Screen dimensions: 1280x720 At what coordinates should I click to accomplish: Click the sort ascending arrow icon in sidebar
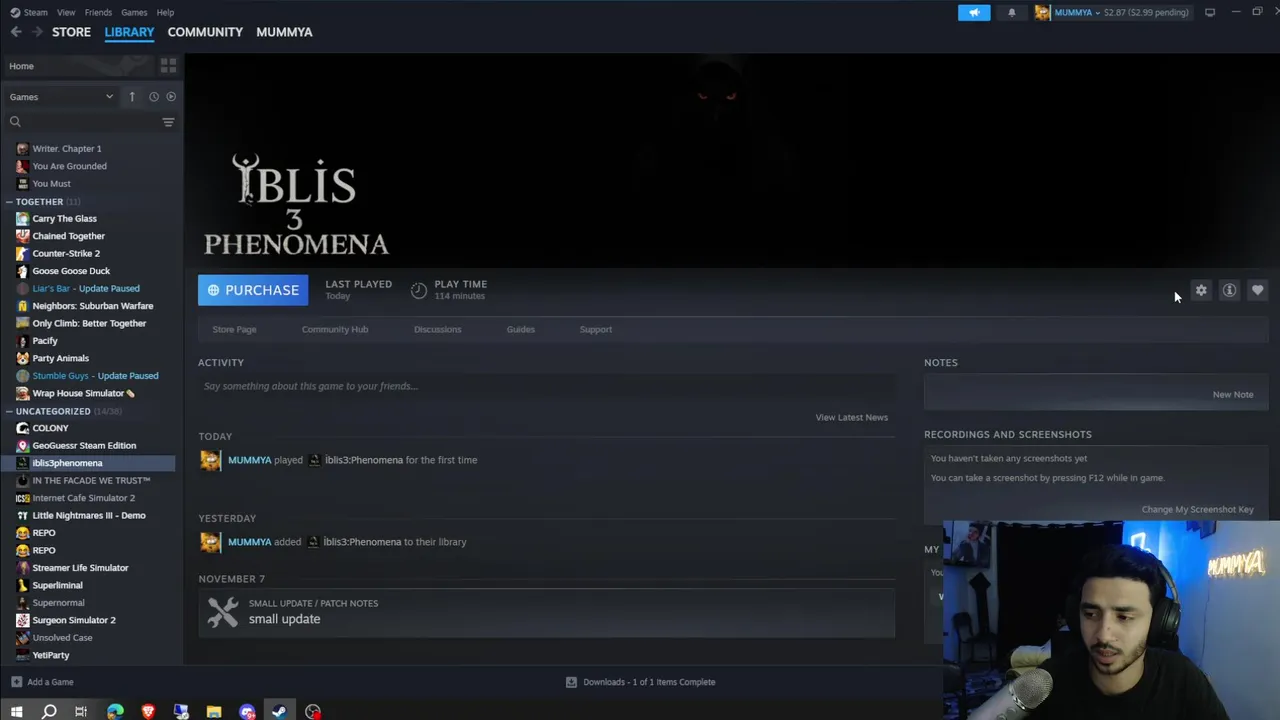point(132,97)
